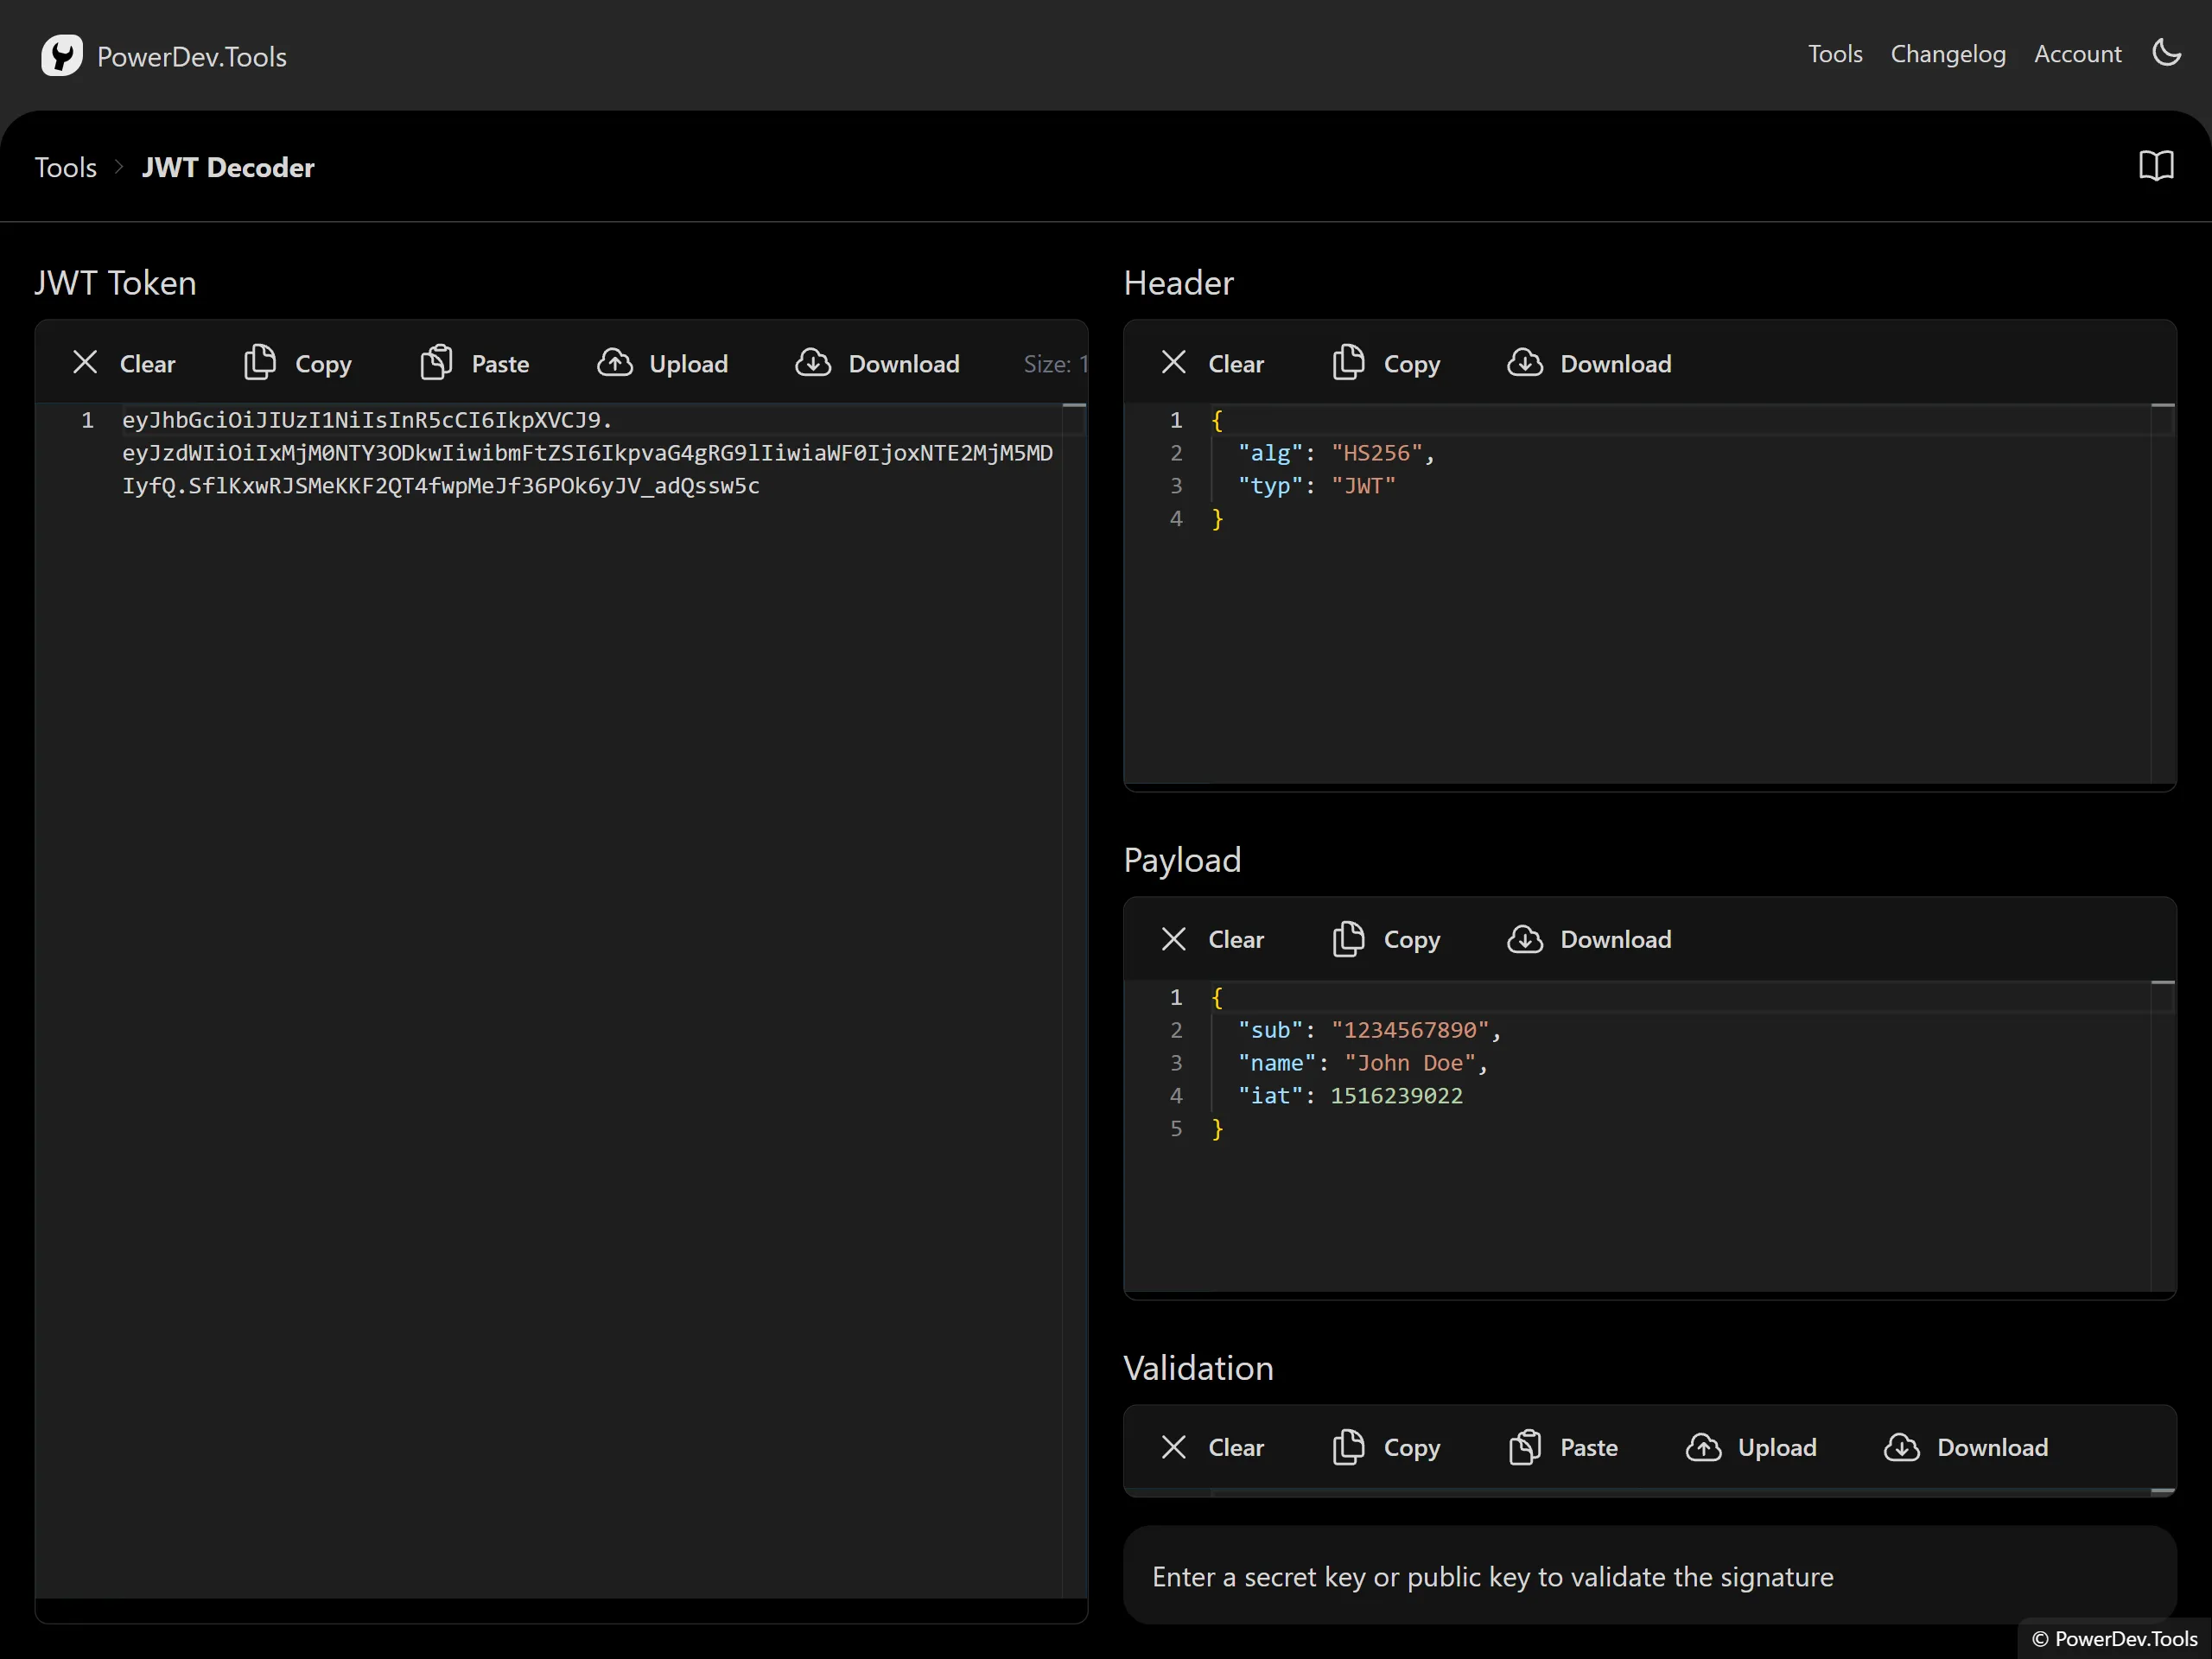
Task: Click inside the JWT Token text editor
Action: 560,900
